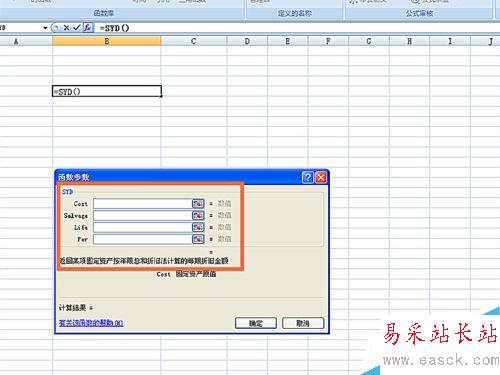Click the cell containing =SYD()
This screenshot has width=500, height=375.
click(107, 91)
